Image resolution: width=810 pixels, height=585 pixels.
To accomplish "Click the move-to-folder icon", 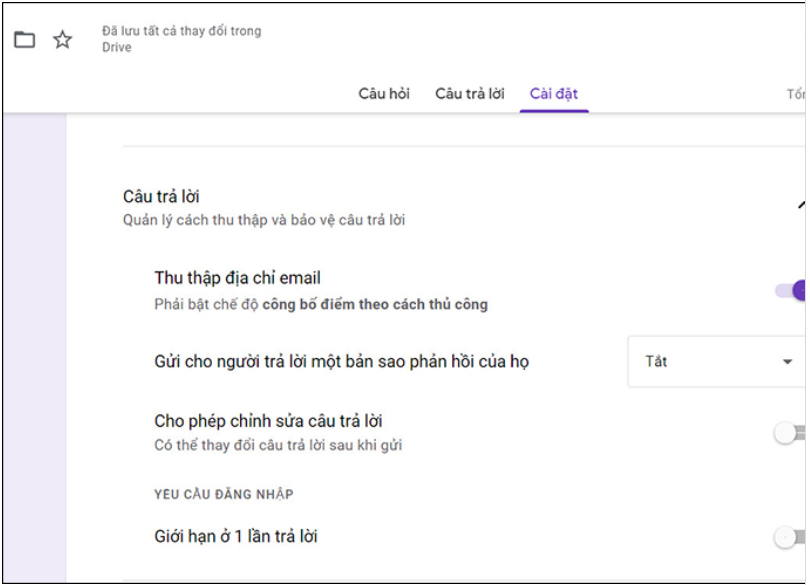I will [24, 39].
